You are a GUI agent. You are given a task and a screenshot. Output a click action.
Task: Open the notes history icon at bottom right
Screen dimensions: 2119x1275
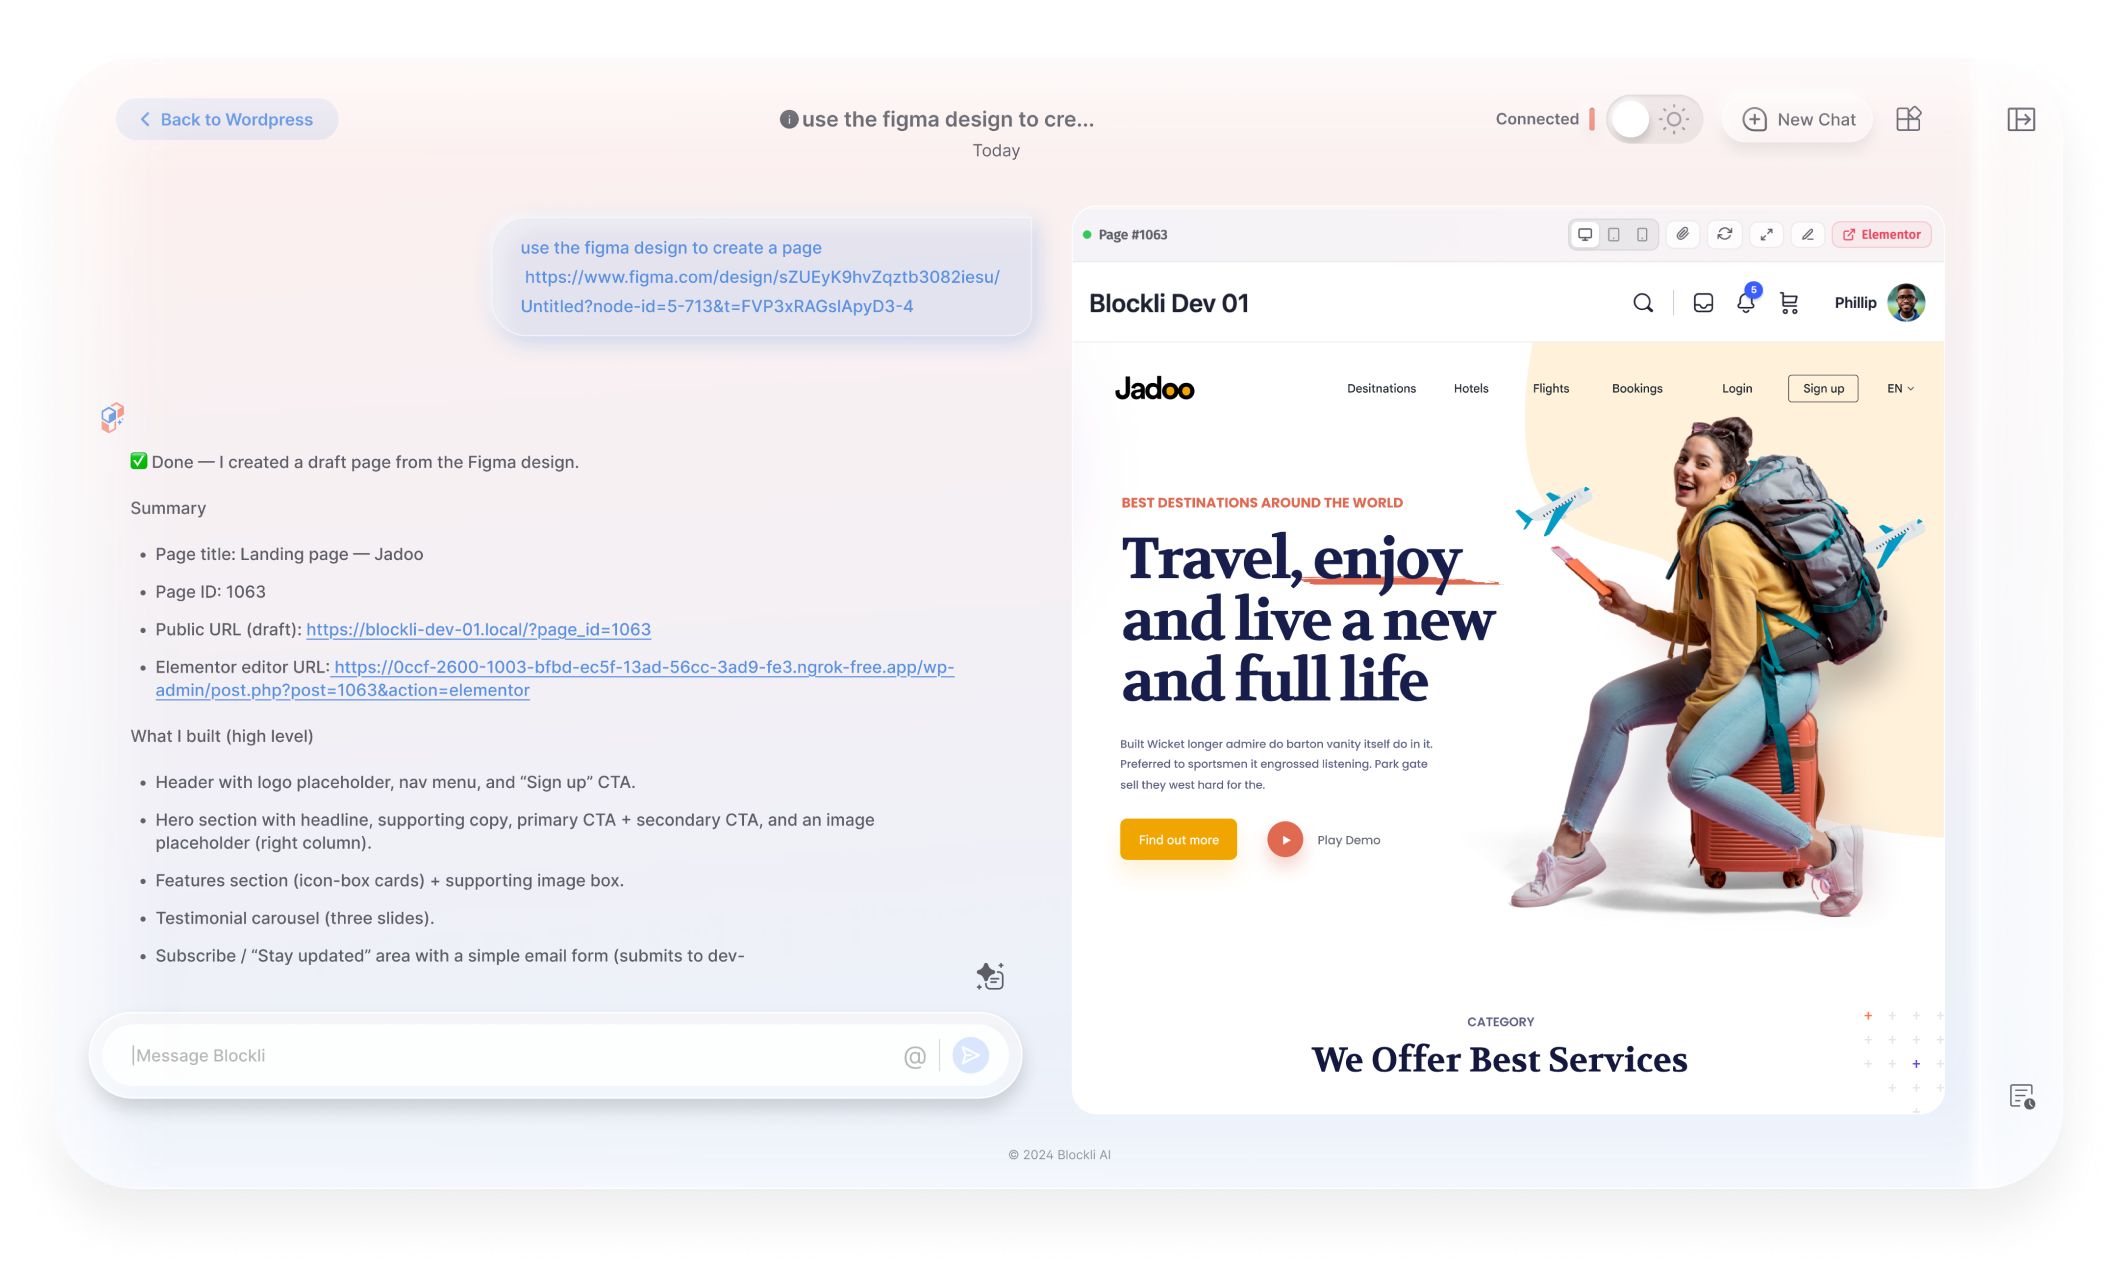(x=2021, y=1097)
